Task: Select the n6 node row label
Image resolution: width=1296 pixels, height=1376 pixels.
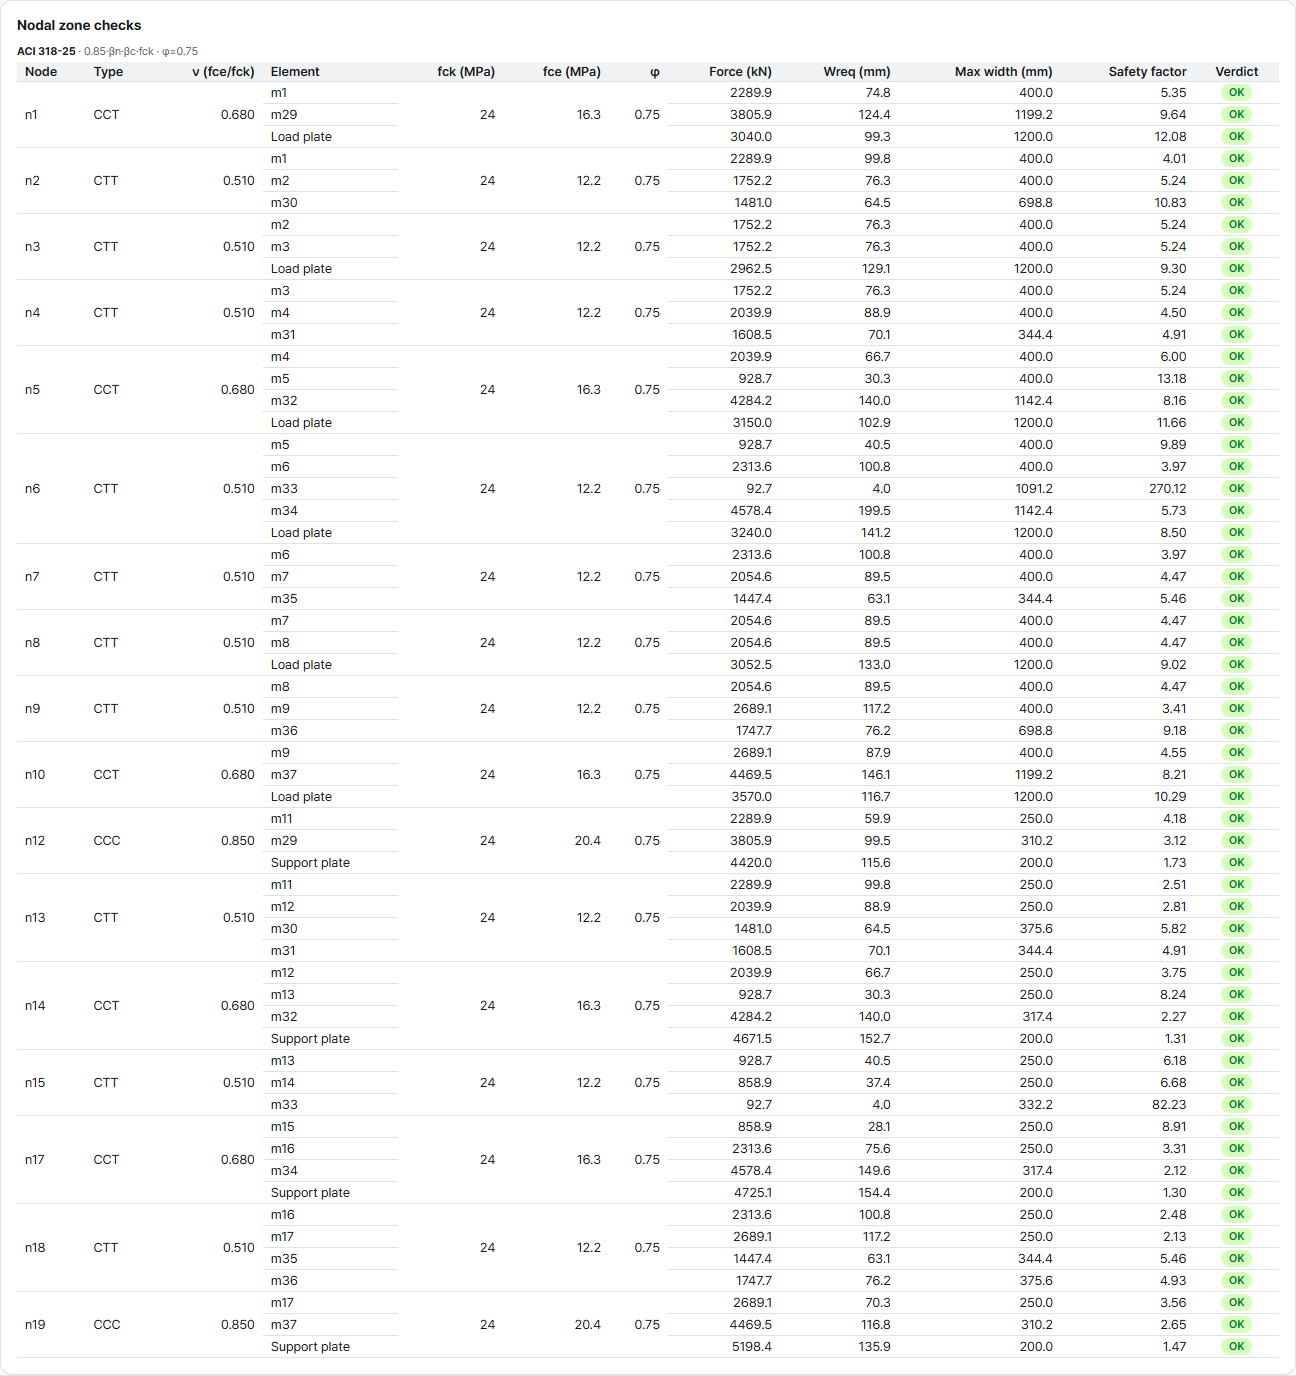Action: click(x=32, y=489)
